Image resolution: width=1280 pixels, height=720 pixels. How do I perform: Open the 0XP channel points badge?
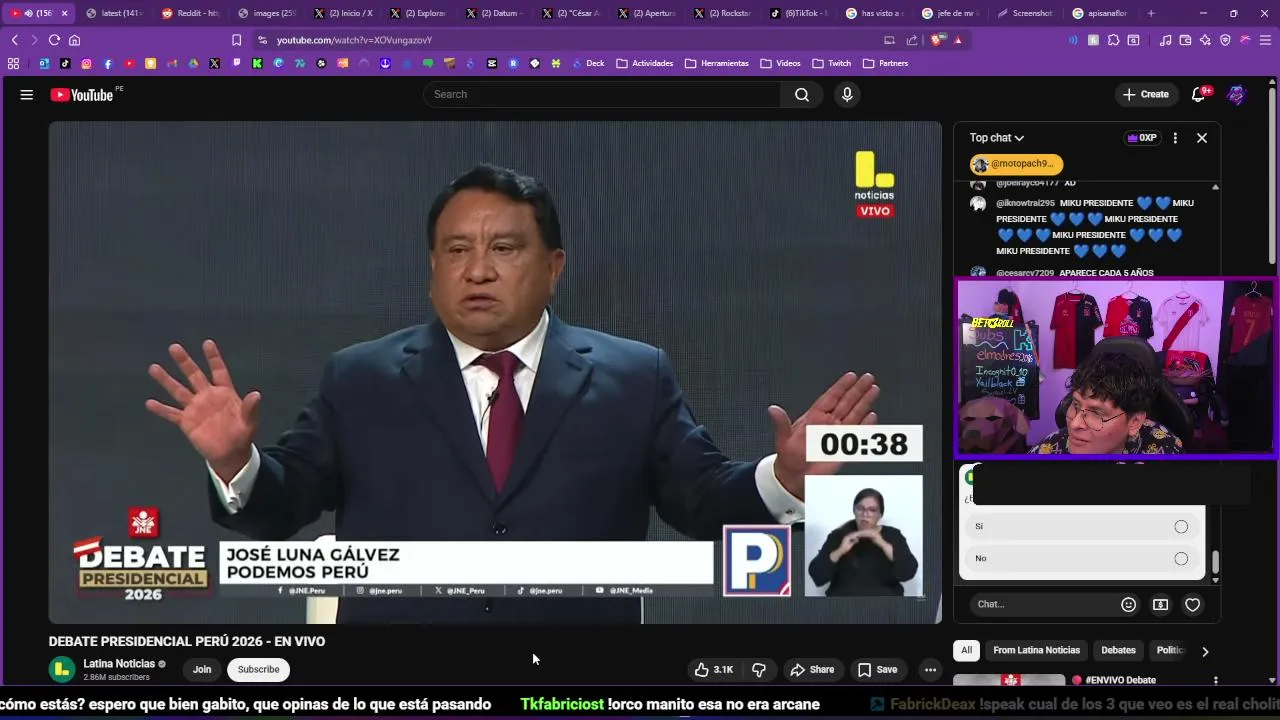[x=1142, y=138]
